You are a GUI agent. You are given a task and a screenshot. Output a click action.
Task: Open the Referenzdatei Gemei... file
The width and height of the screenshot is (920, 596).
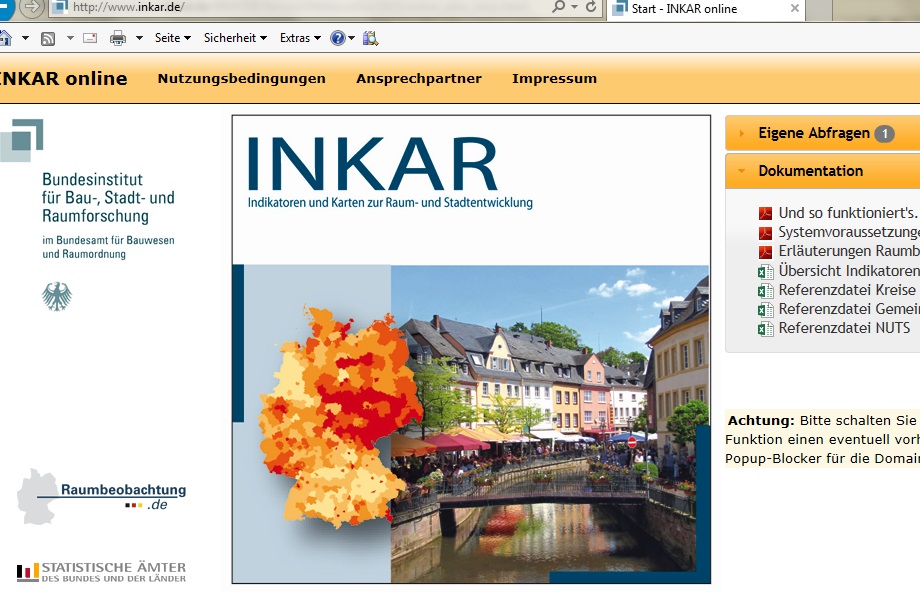(x=849, y=309)
